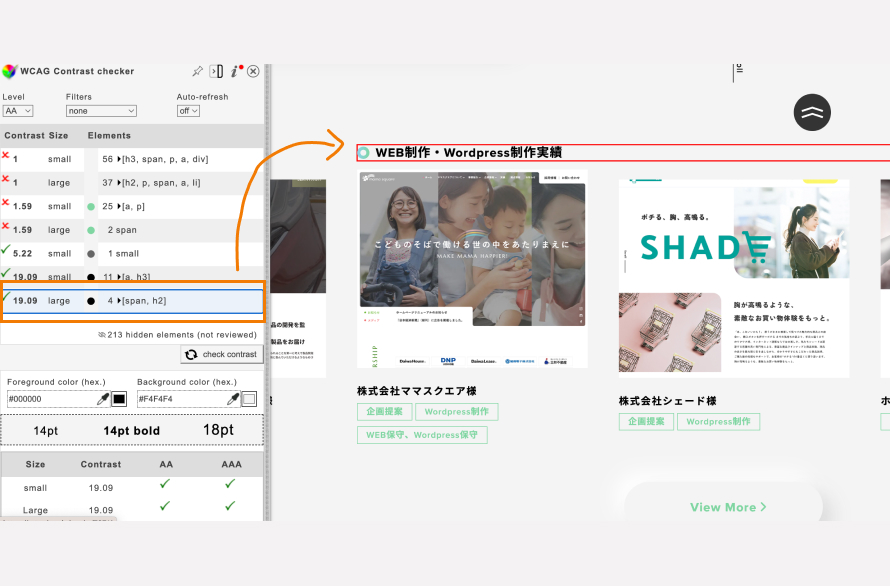Click the foreground color eyedropper
The image size is (890, 586).
[x=102, y=399]
